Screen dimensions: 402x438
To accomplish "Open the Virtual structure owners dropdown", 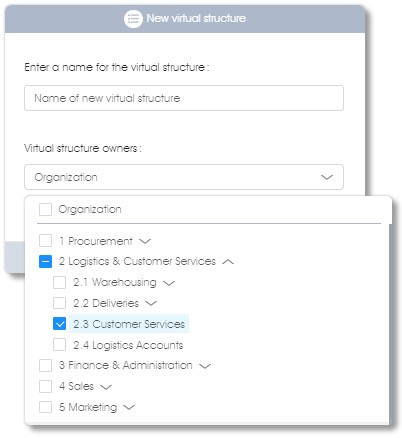I will (x=184, y=177).
